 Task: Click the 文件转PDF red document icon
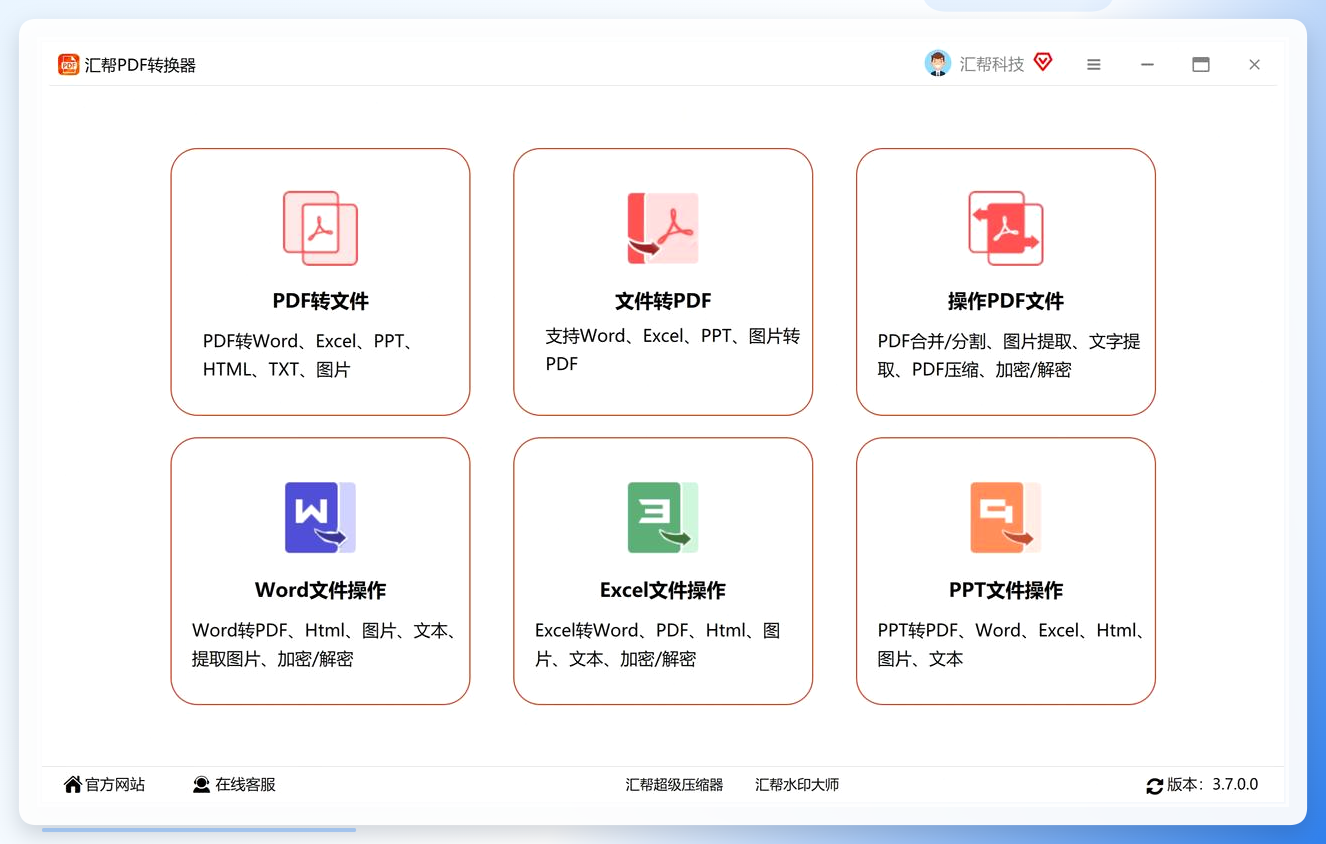point(663,228)
